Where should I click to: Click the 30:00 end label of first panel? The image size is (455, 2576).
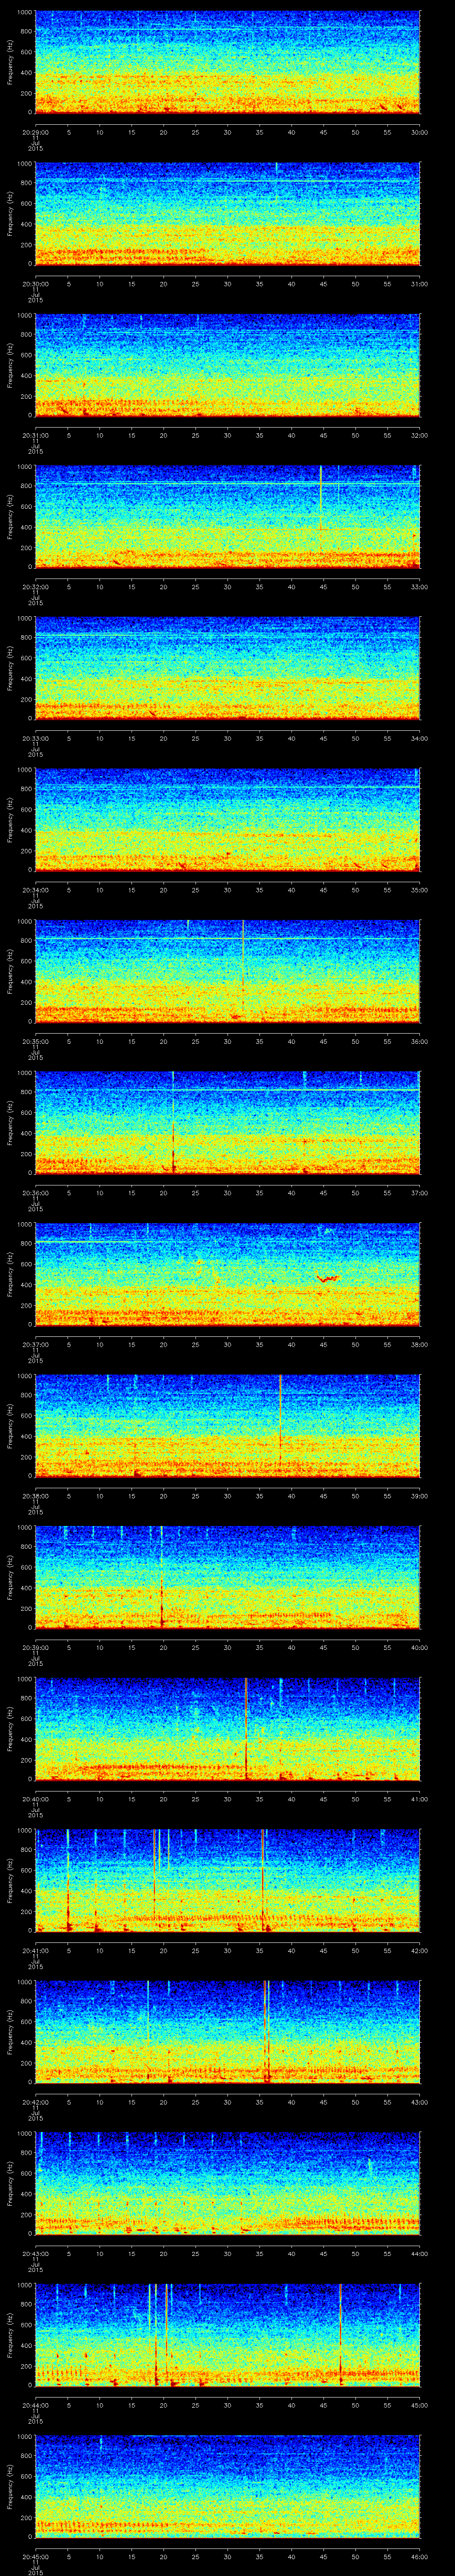click(x=419, y=132)
